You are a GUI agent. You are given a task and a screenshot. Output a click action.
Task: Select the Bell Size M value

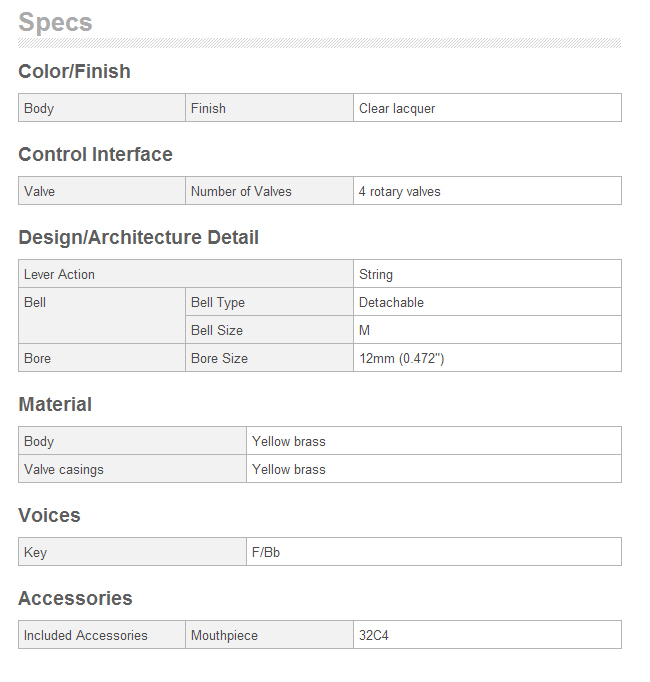click(364, 330)
